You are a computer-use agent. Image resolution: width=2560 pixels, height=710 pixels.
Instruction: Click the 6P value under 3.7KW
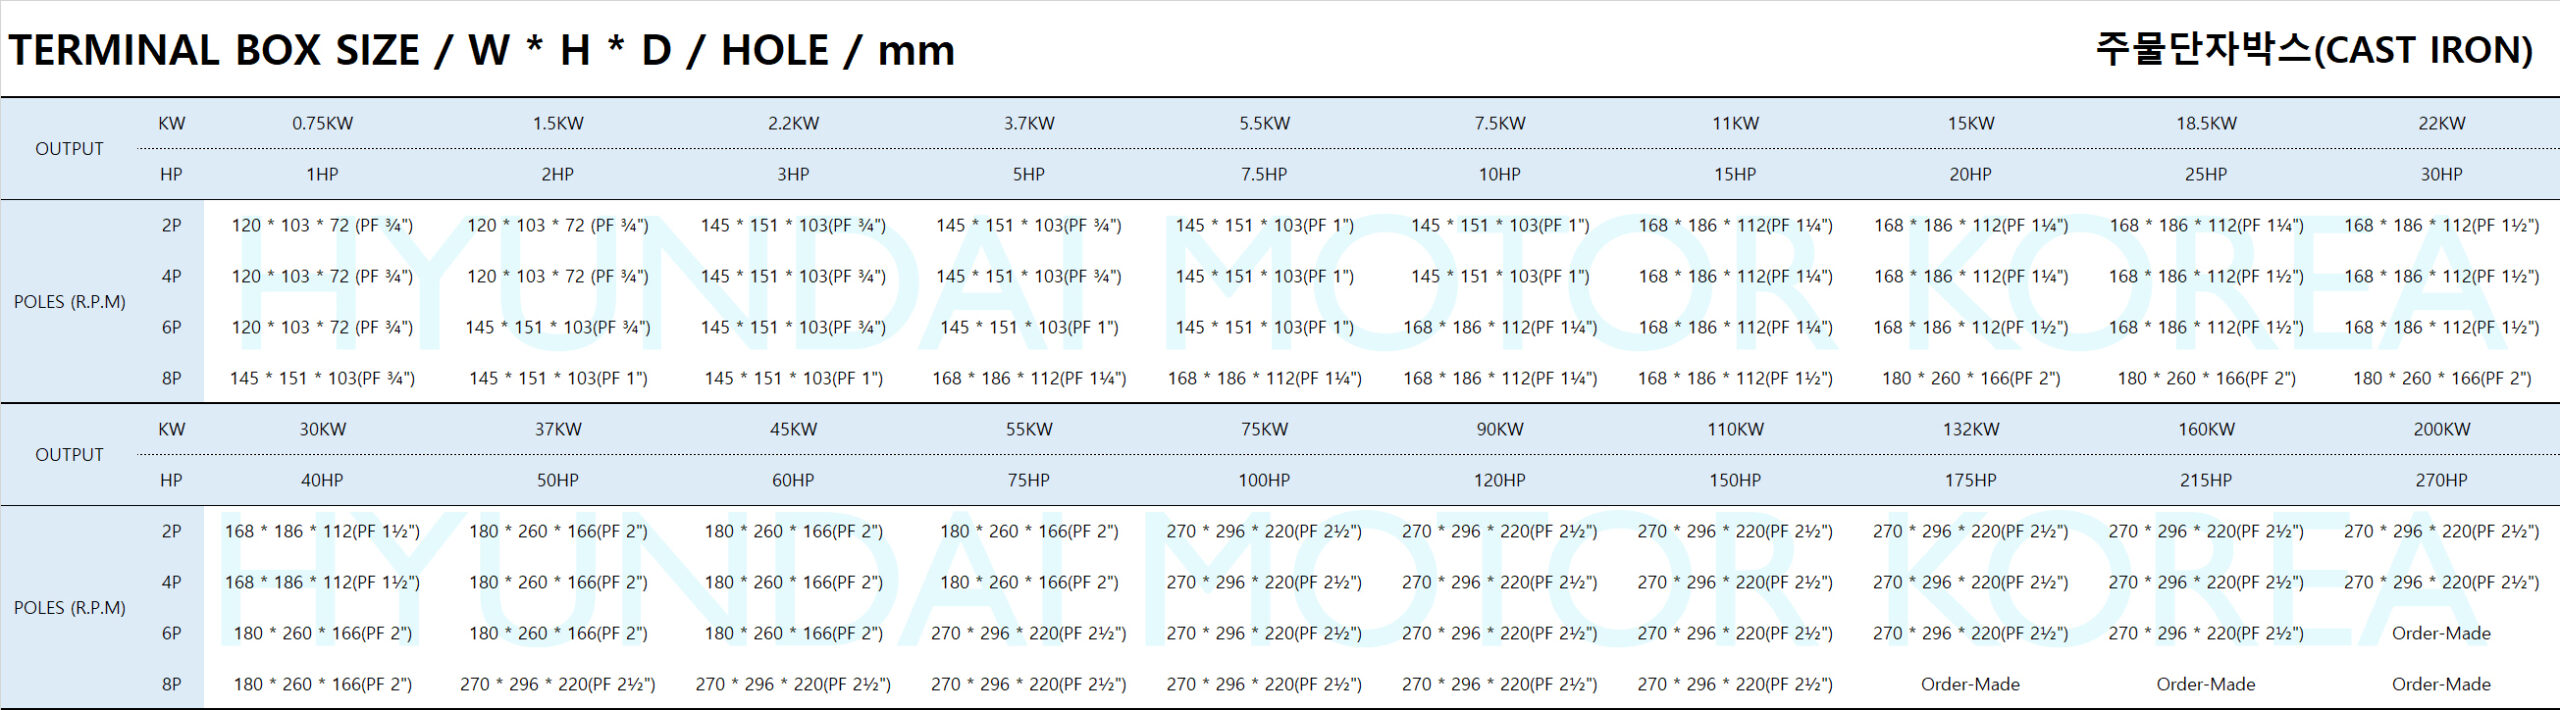pos(1029,327)
